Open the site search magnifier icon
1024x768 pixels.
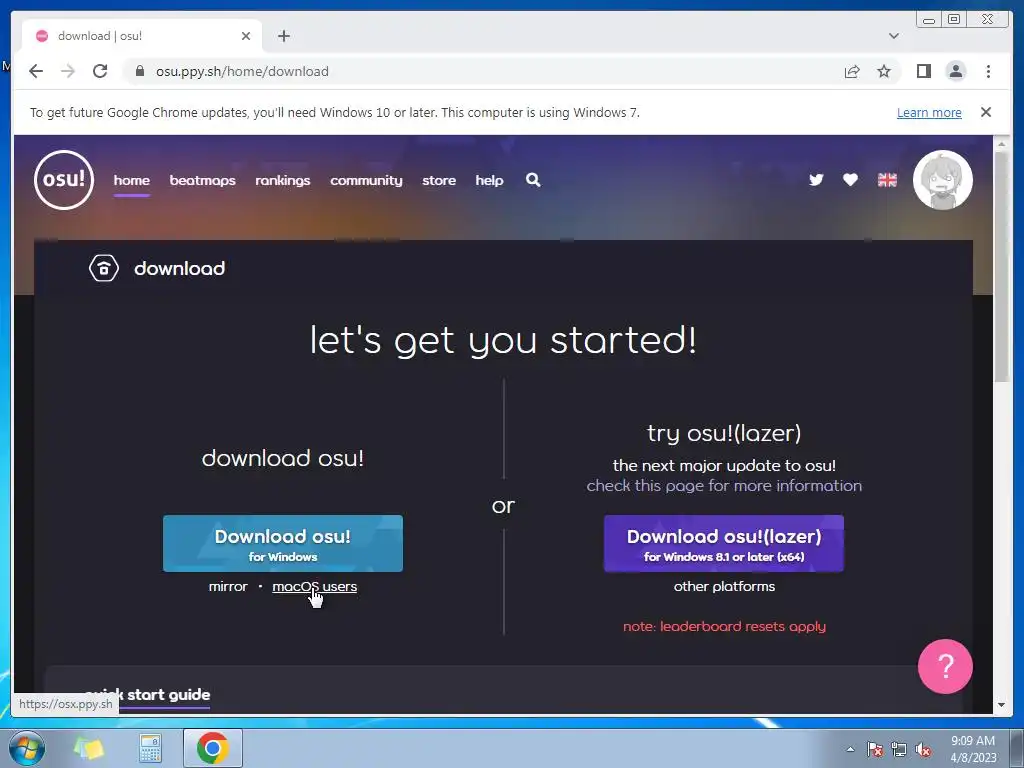[x=533, y=180]
